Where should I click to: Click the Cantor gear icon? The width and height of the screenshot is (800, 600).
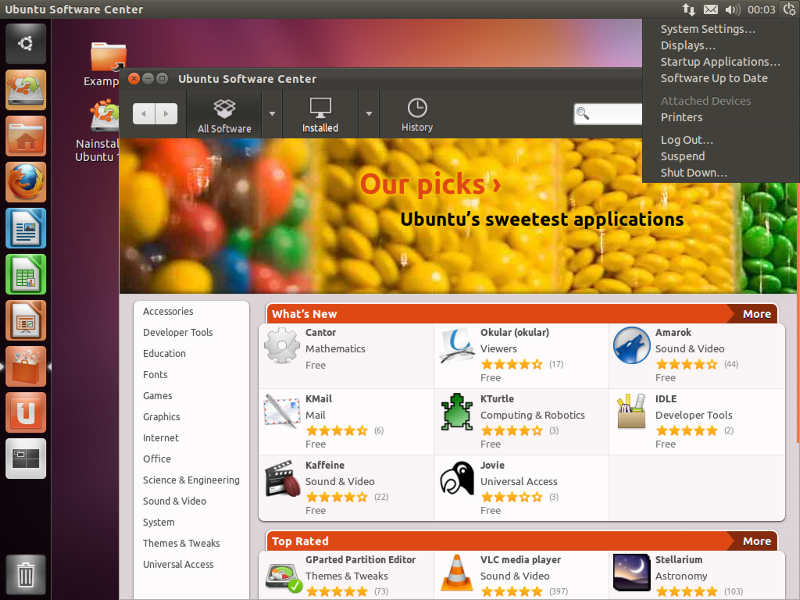282,345
